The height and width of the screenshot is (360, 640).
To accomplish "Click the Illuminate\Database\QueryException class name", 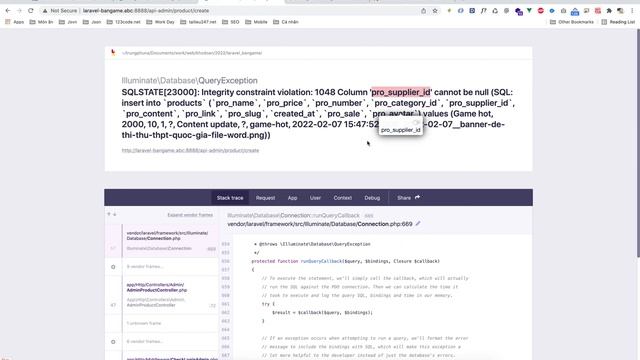I will pos(189,80).
